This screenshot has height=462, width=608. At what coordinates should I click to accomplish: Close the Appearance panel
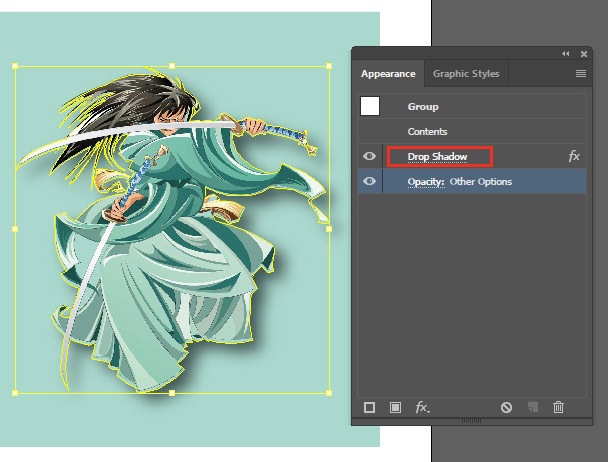pyautogui.click(x=584, y=54)
